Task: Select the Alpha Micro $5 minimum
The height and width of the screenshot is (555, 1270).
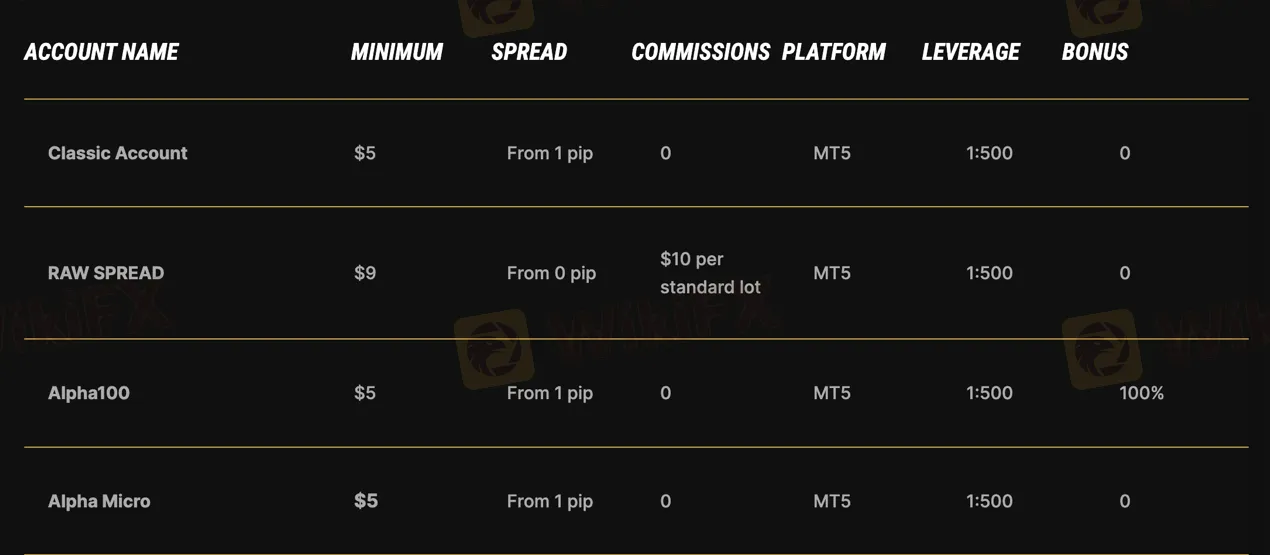Action: [366, 501]
